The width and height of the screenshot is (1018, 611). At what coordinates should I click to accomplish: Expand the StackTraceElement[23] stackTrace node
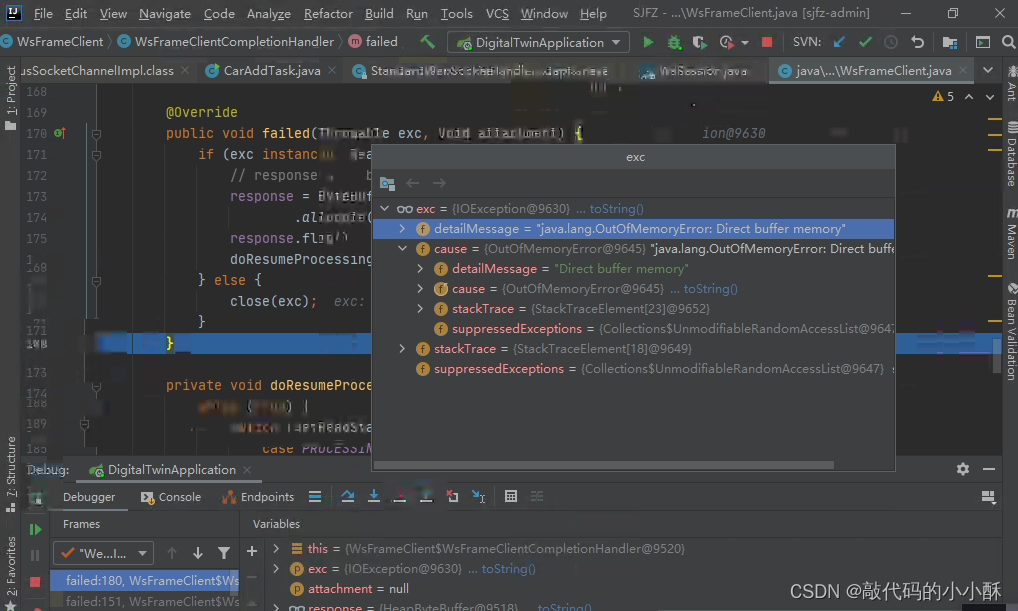420,308
